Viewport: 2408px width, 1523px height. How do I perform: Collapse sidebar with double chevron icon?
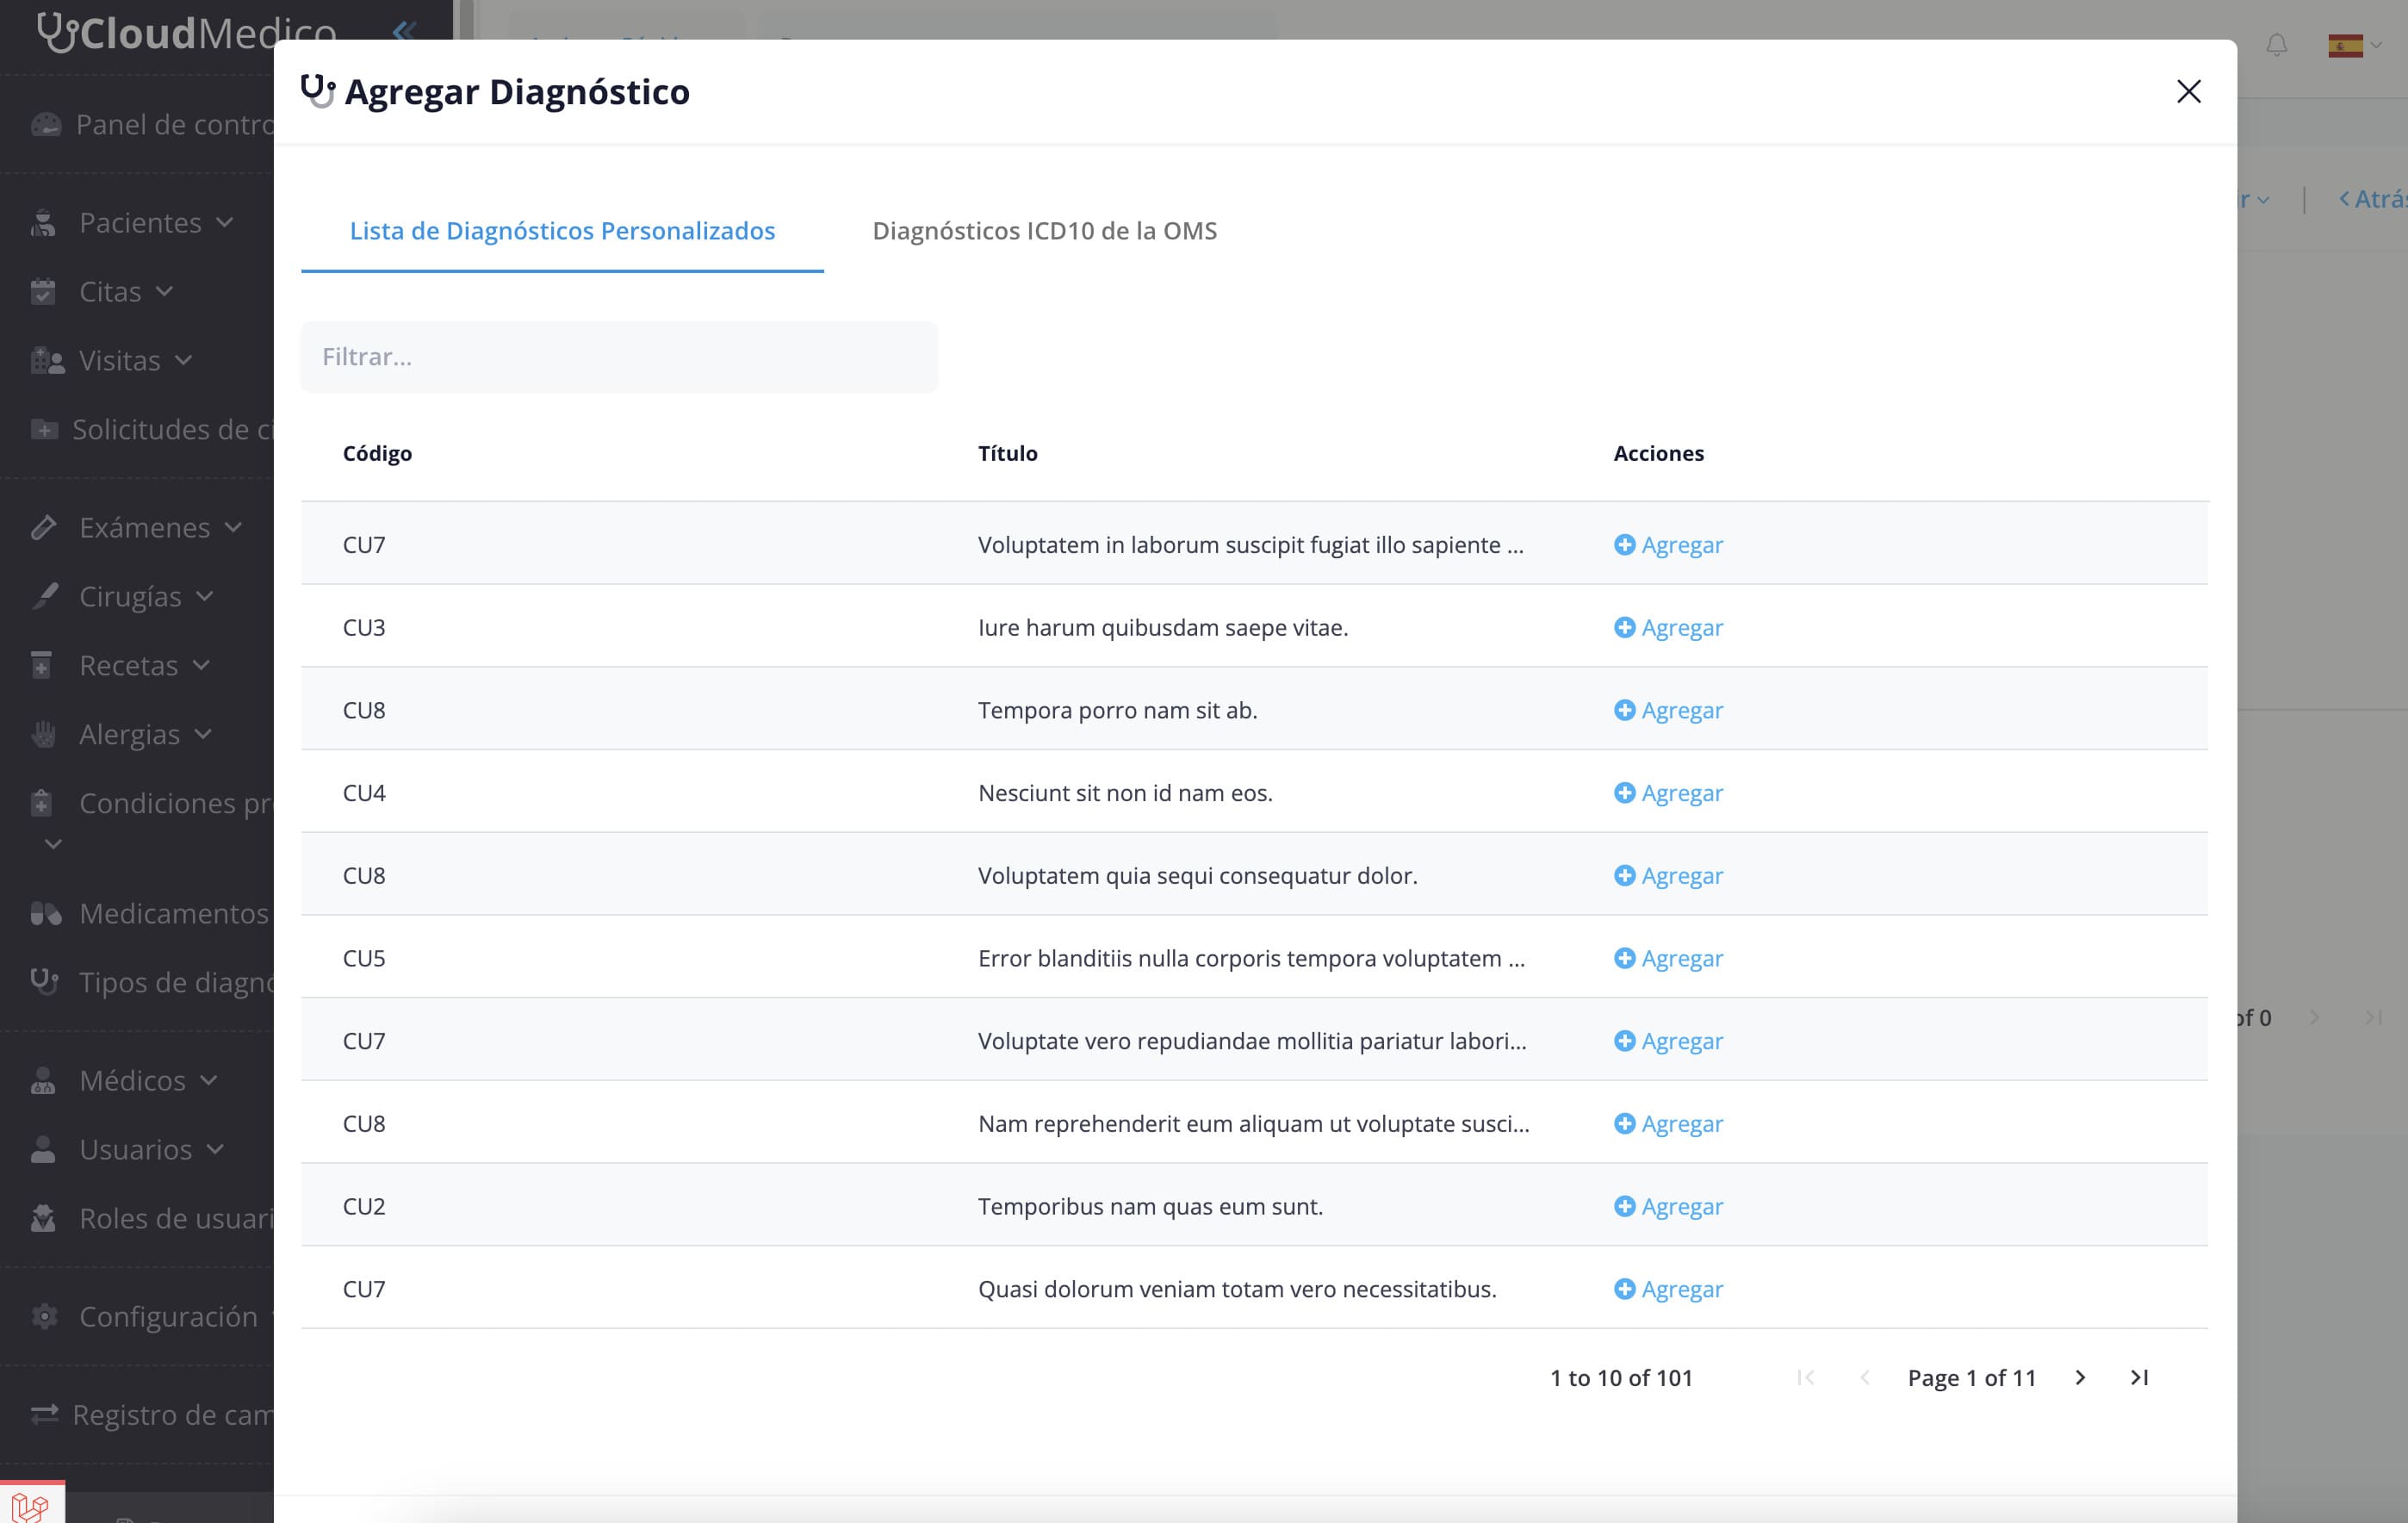pyautogui.click(x=404, y=31)
